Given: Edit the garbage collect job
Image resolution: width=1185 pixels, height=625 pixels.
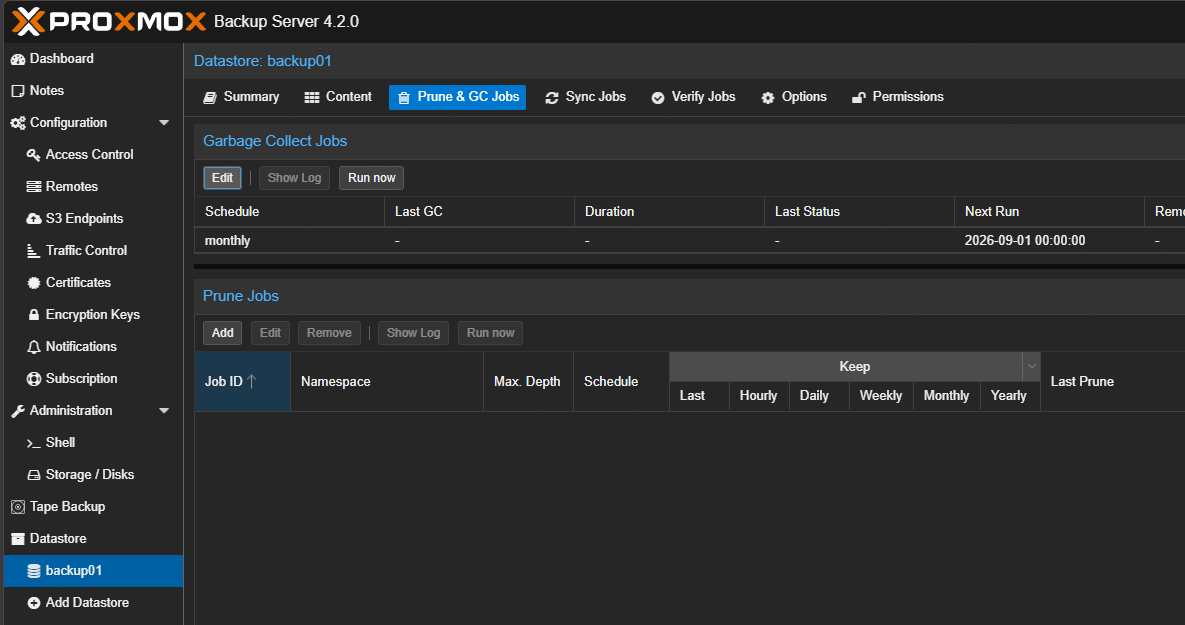Looking at the screenshot, I should pos(222,178).
